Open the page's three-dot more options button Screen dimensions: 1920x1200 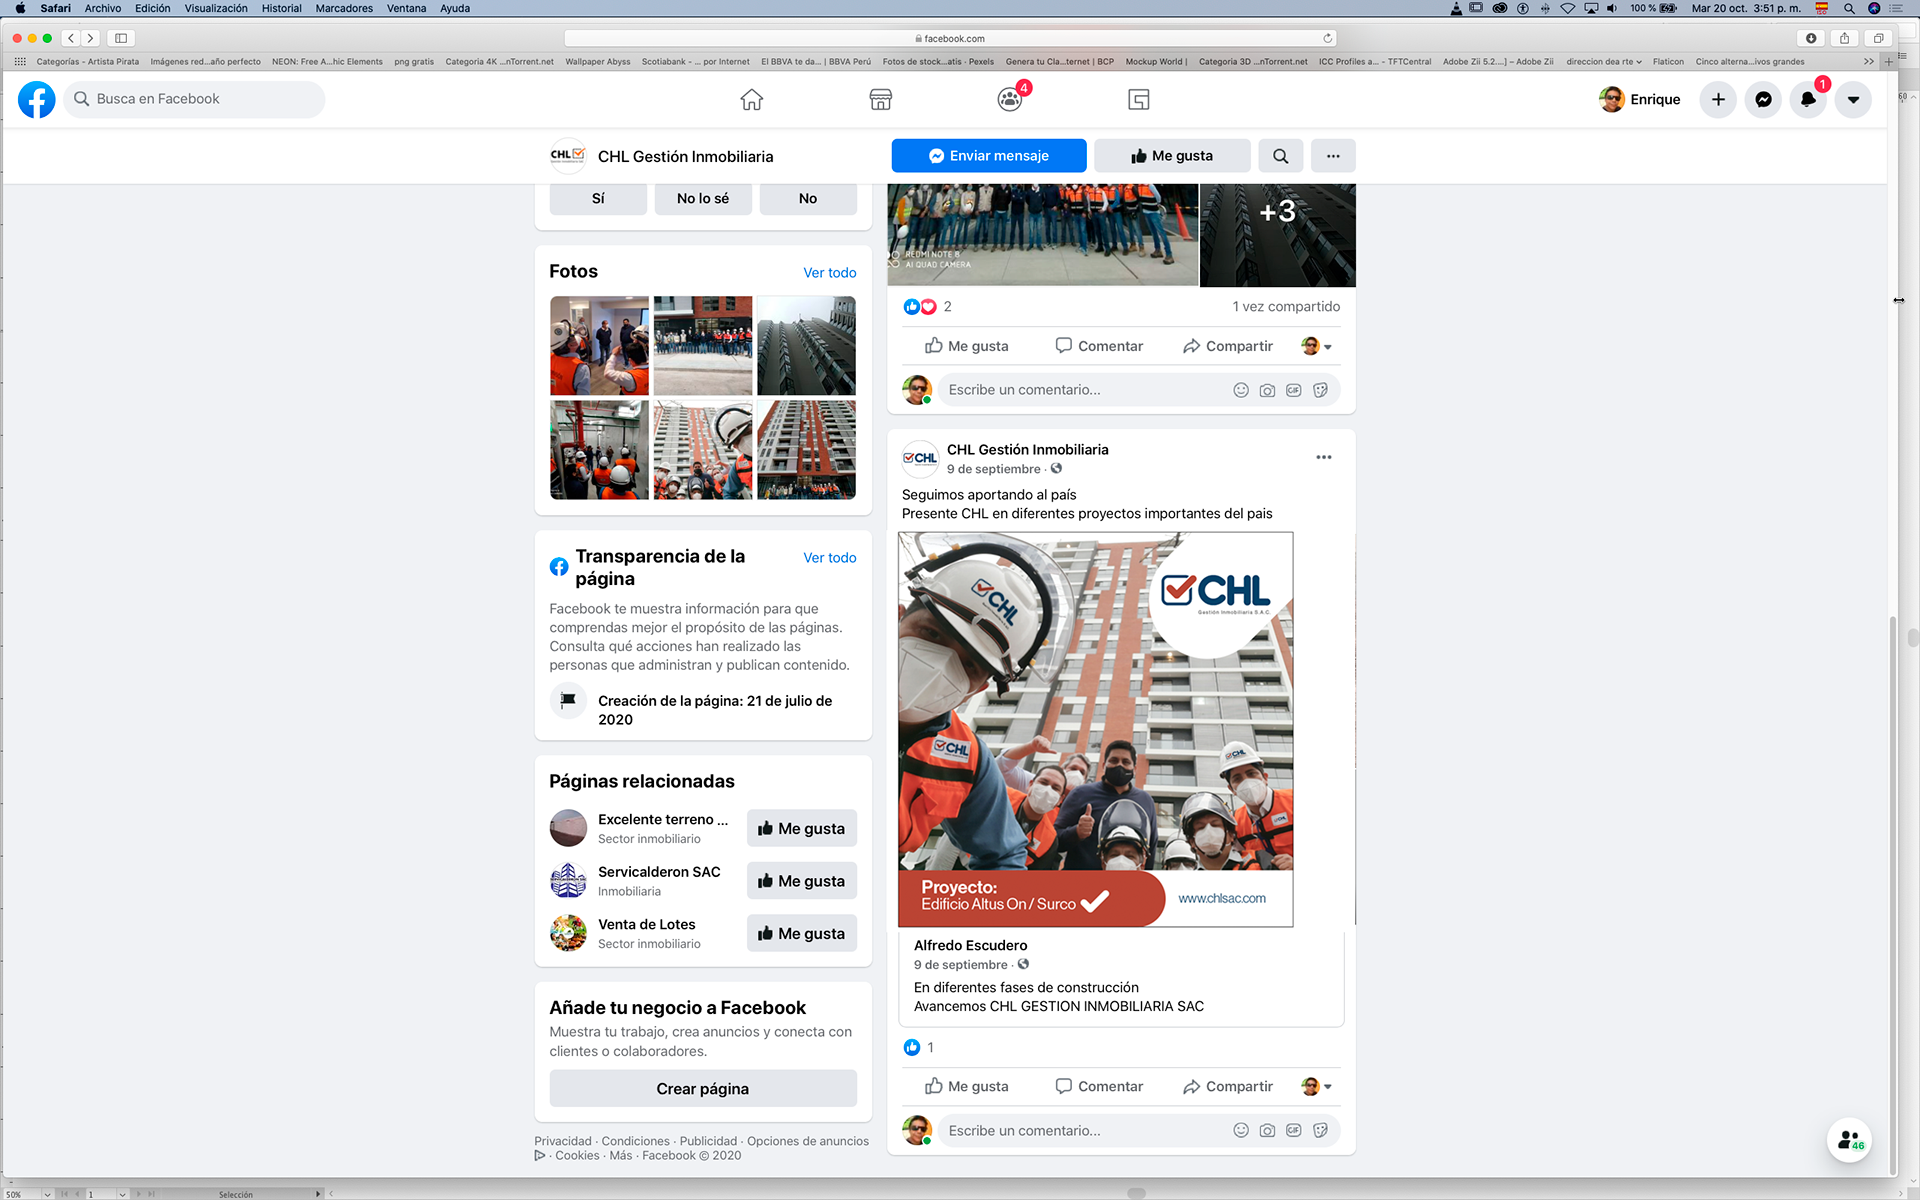click(1333, 156)
